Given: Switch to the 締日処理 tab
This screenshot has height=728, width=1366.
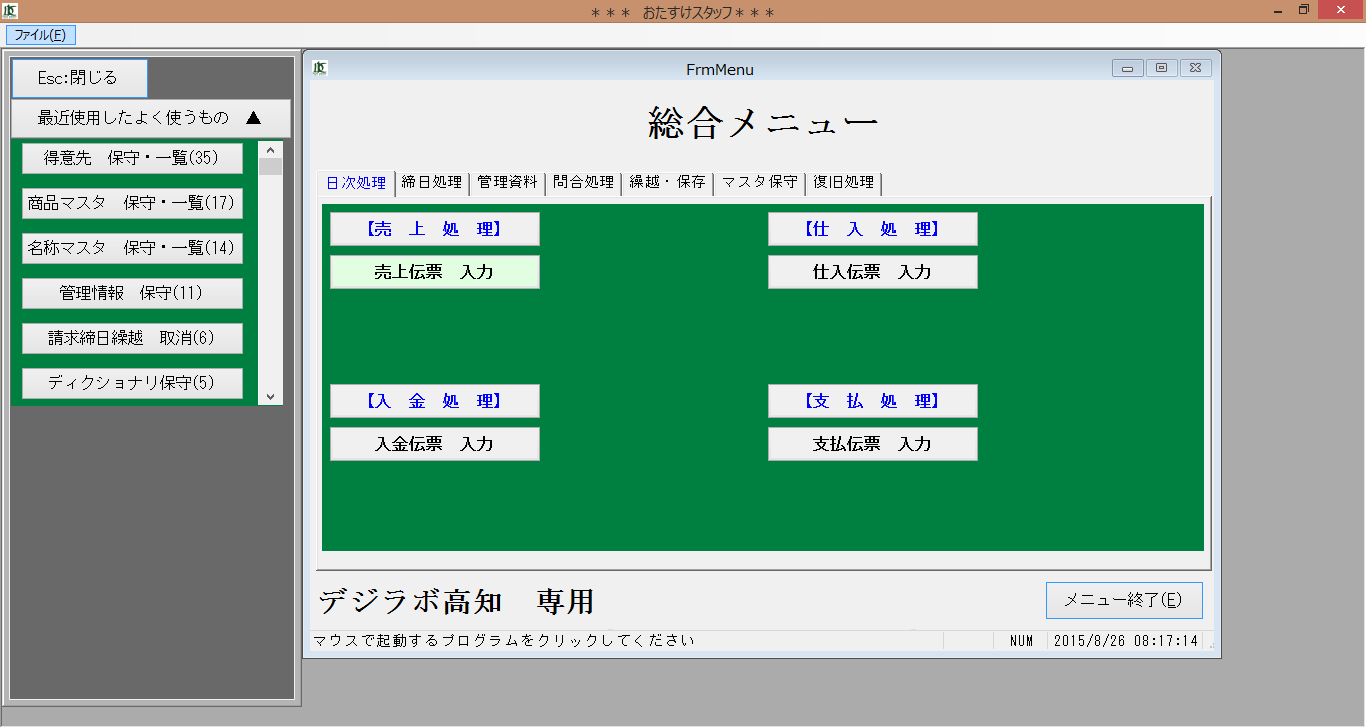Looking at the screenshot, I should tap(431, 183).
